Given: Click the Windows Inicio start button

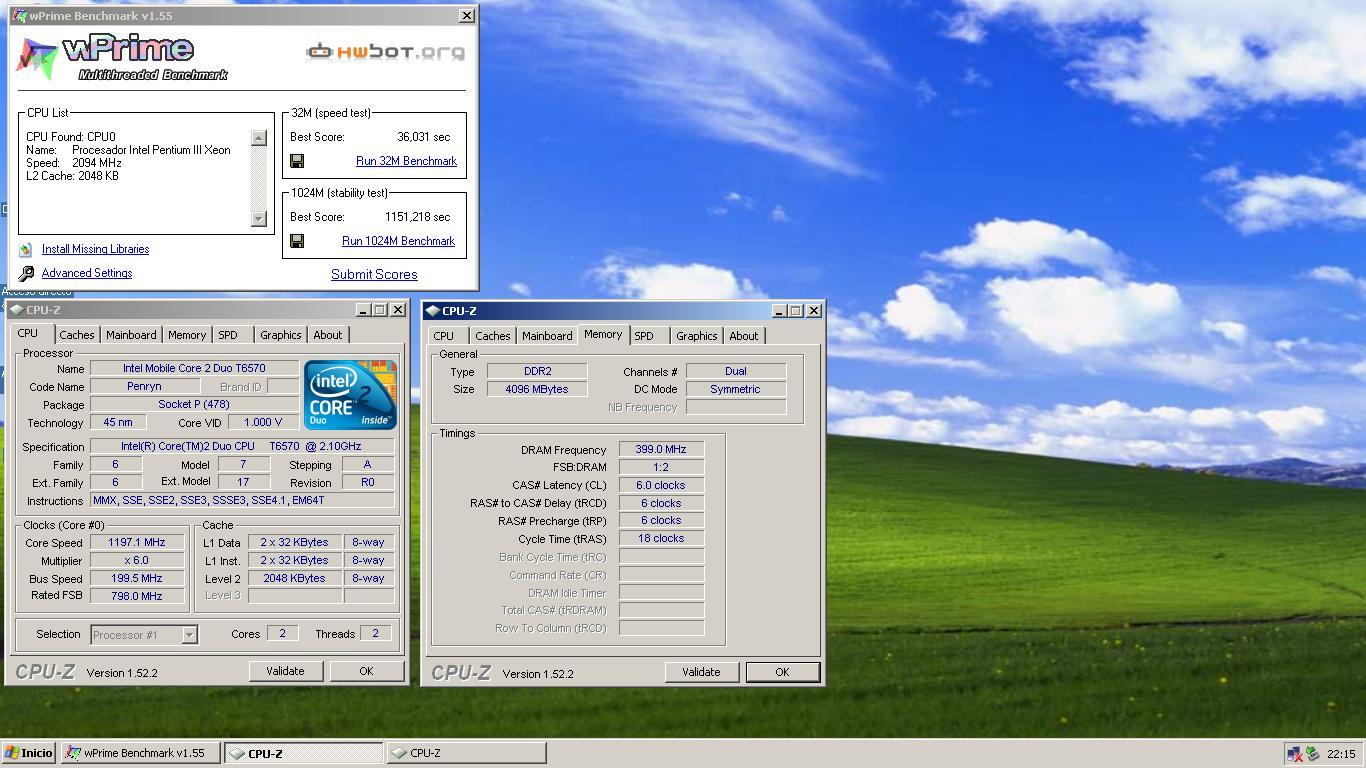Looking at the screenshot, I should [28, 753].
